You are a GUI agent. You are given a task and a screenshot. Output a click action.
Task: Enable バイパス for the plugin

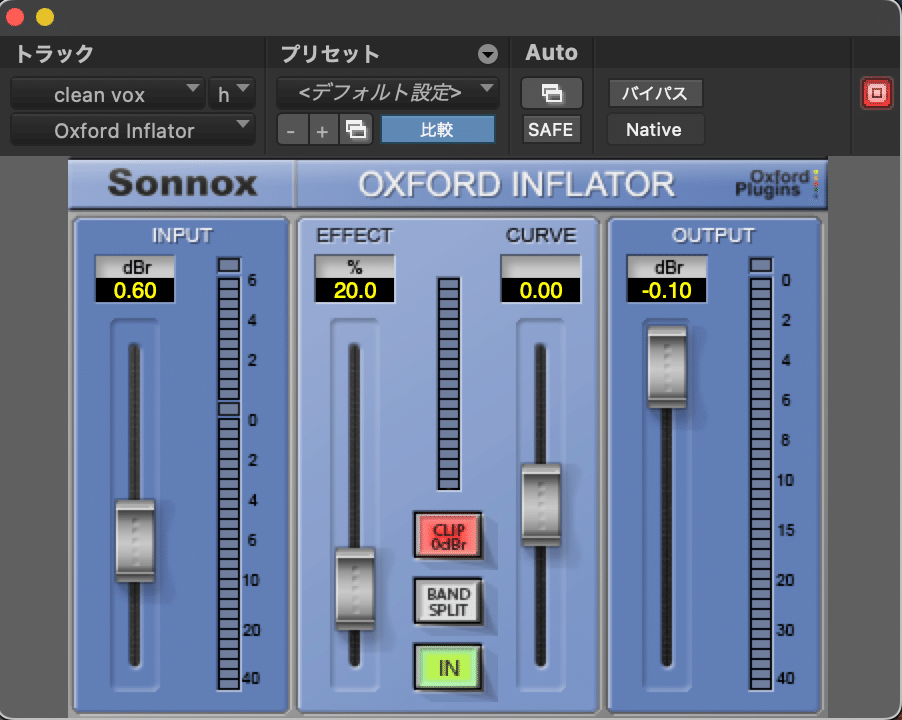pos(655,93)
